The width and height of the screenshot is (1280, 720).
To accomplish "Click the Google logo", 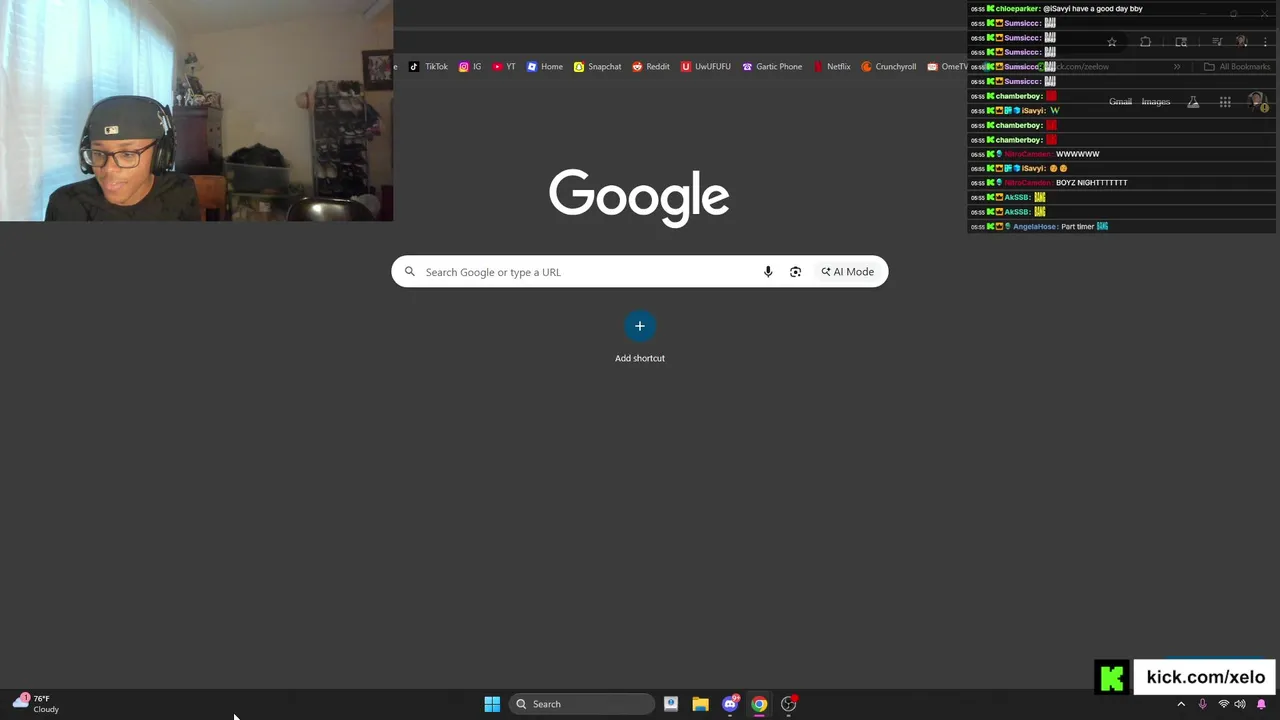I will click(x=639, y=198).
